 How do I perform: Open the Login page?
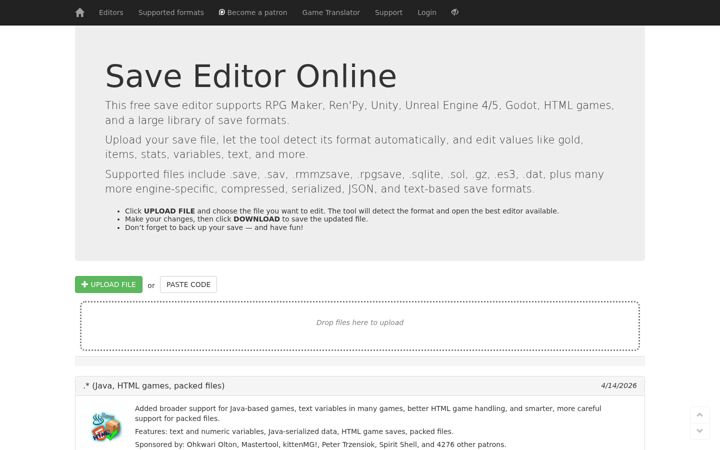pos(427,12)
